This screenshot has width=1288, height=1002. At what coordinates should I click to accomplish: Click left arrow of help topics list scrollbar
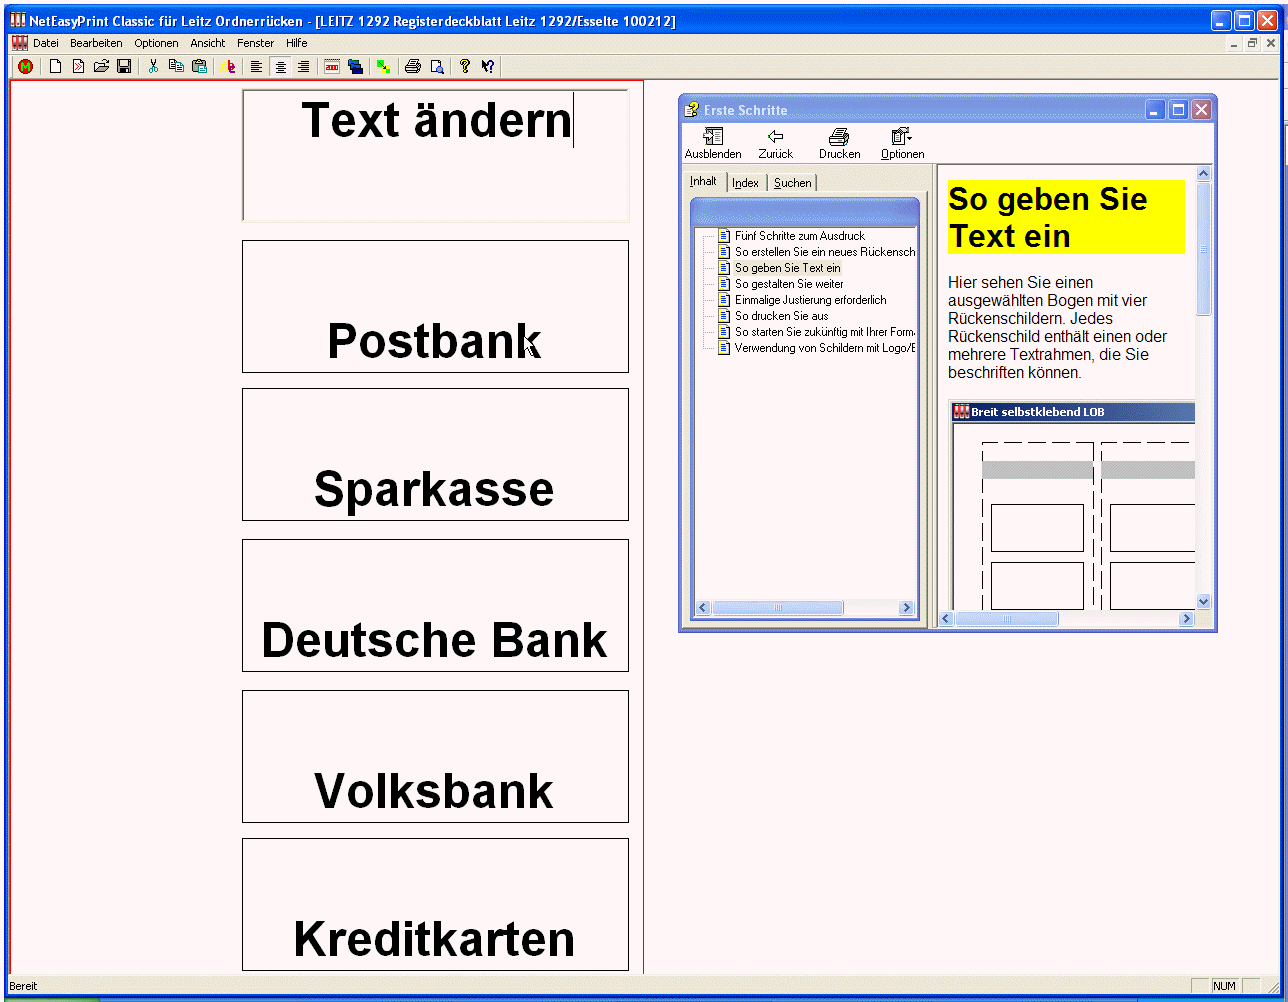(x=702, y=608)
